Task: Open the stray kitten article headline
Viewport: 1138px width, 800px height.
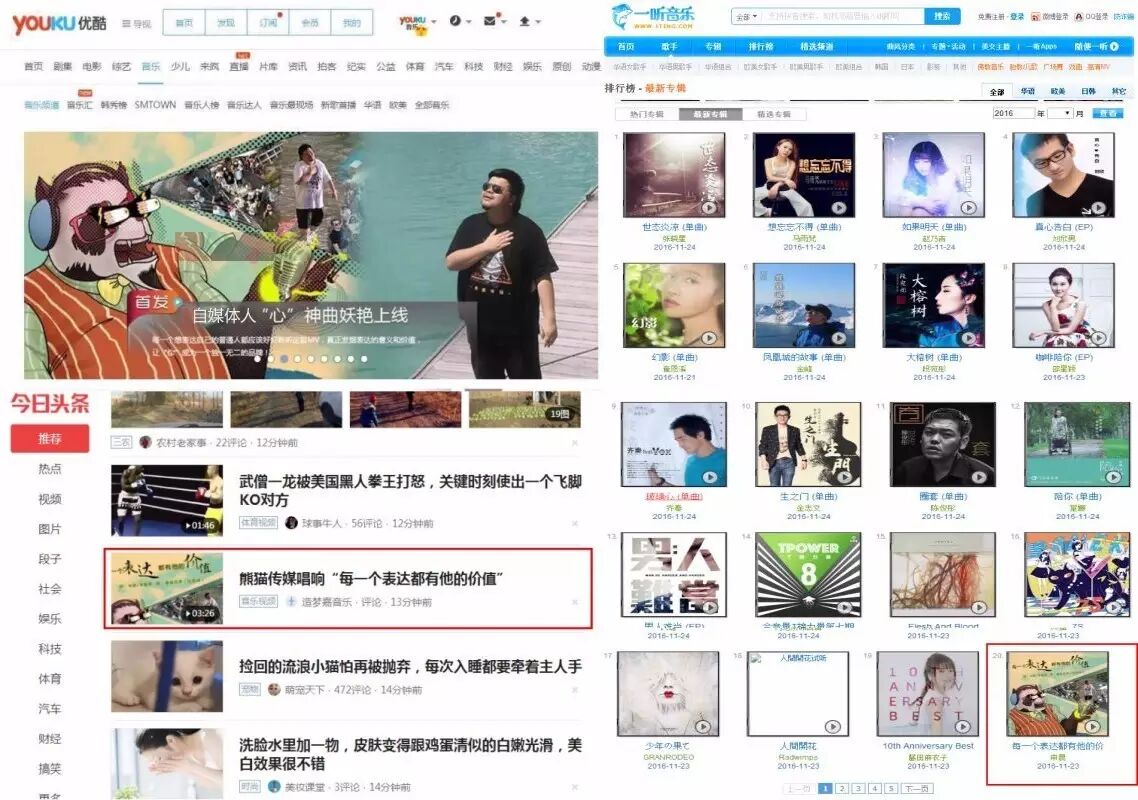Action: point(411,666)
